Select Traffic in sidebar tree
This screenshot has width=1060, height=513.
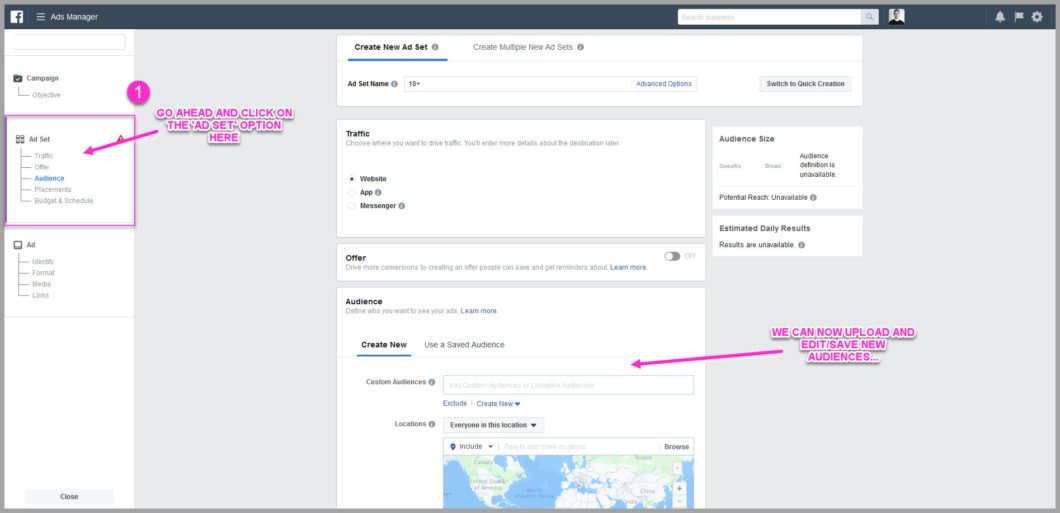[44, 156]
